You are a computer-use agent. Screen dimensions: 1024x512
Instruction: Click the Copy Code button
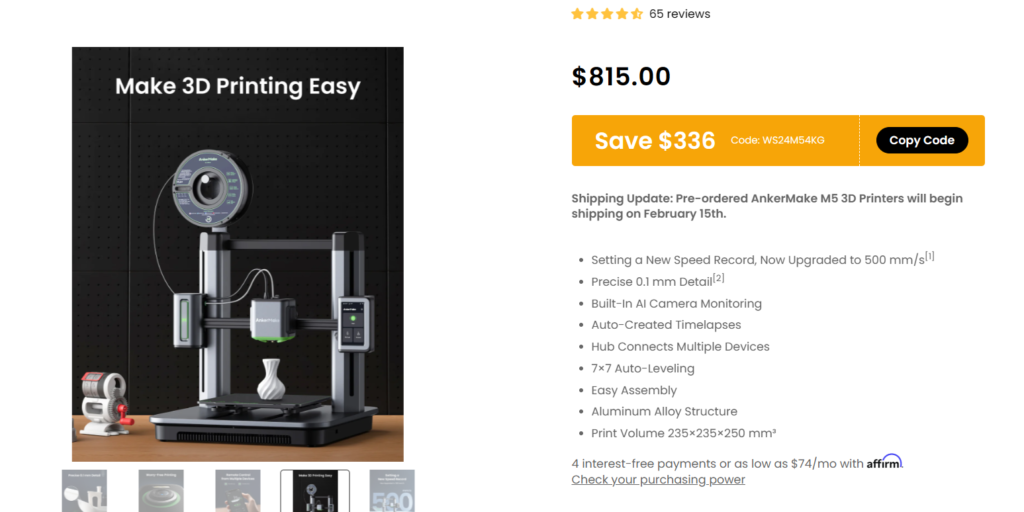point(921,140)
